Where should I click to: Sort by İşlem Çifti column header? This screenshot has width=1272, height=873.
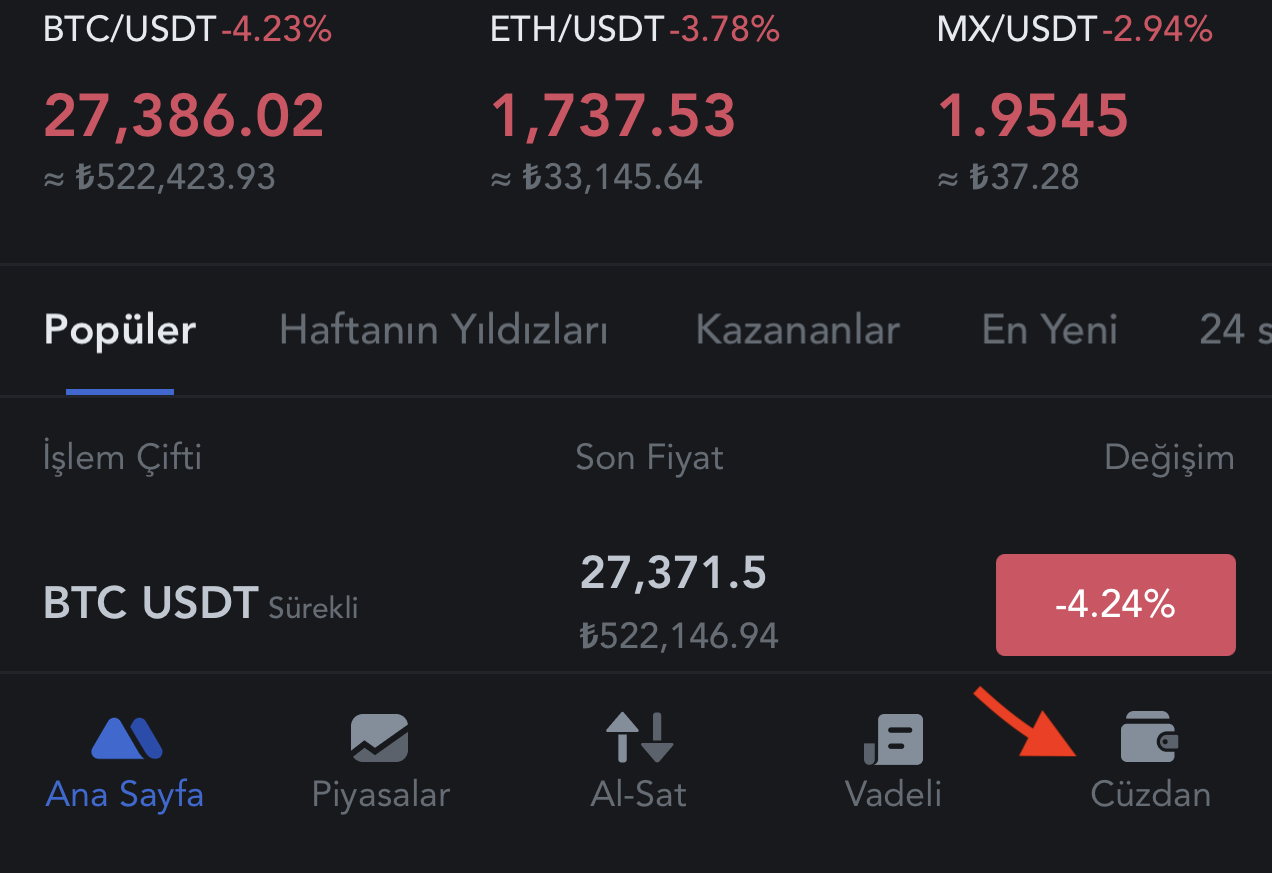tap(123, 458)
